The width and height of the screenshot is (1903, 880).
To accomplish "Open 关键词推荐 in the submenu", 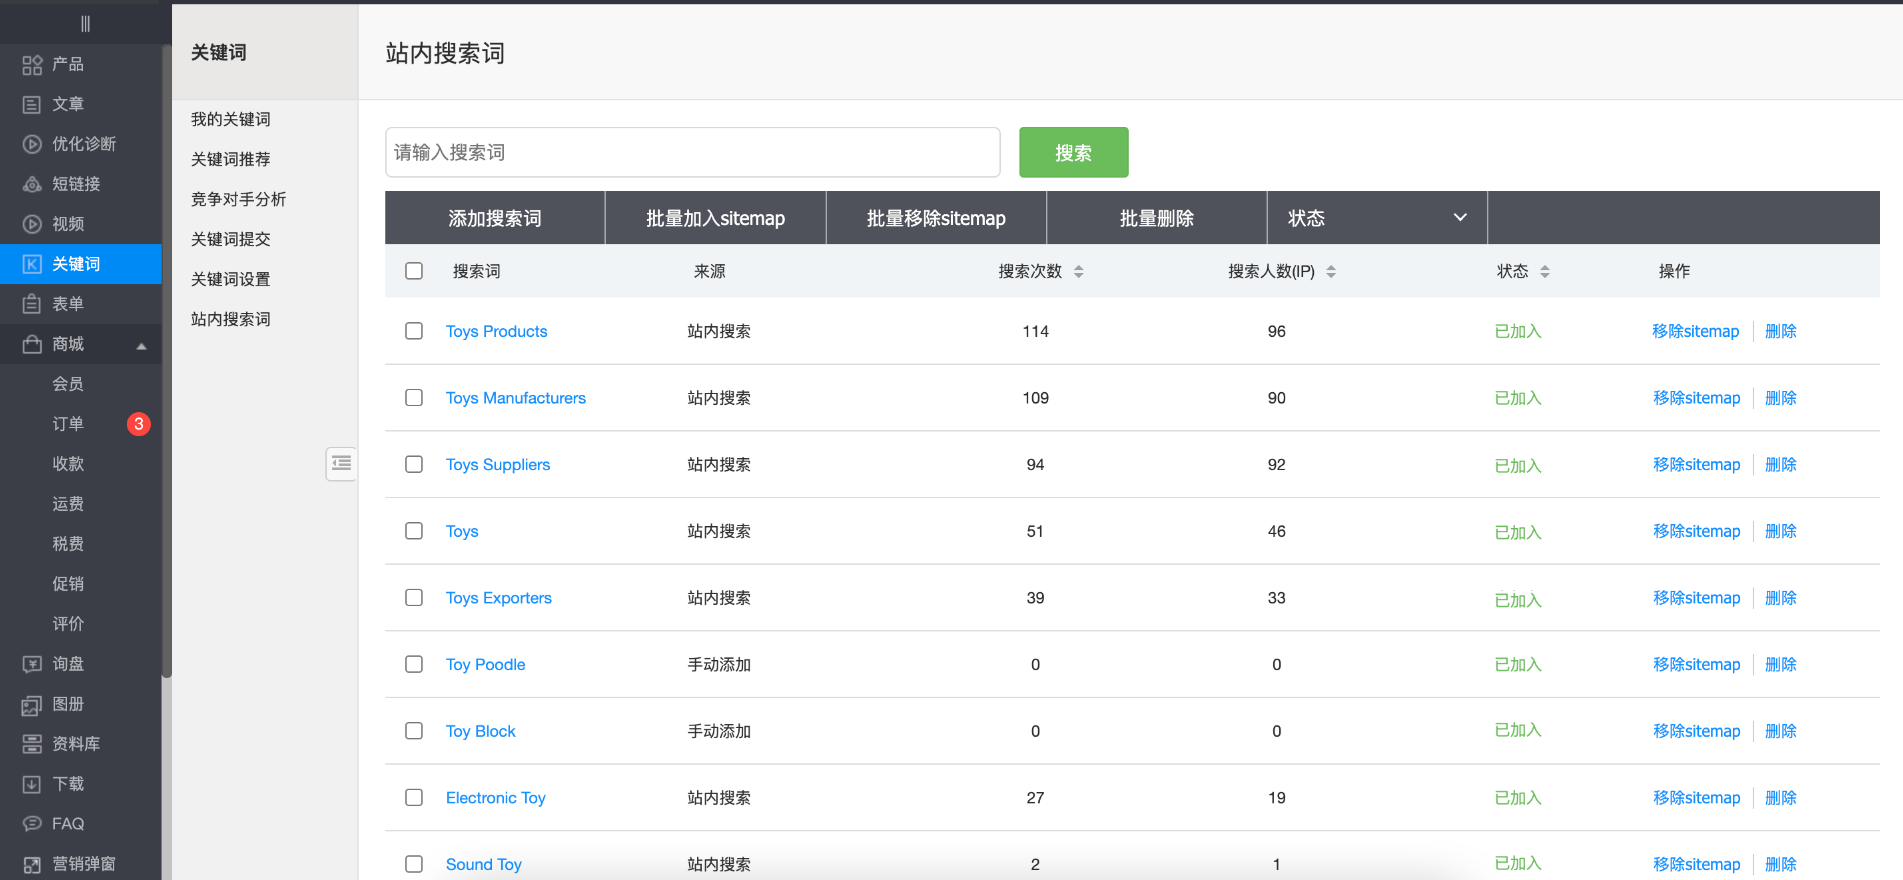I will [231, 159].
